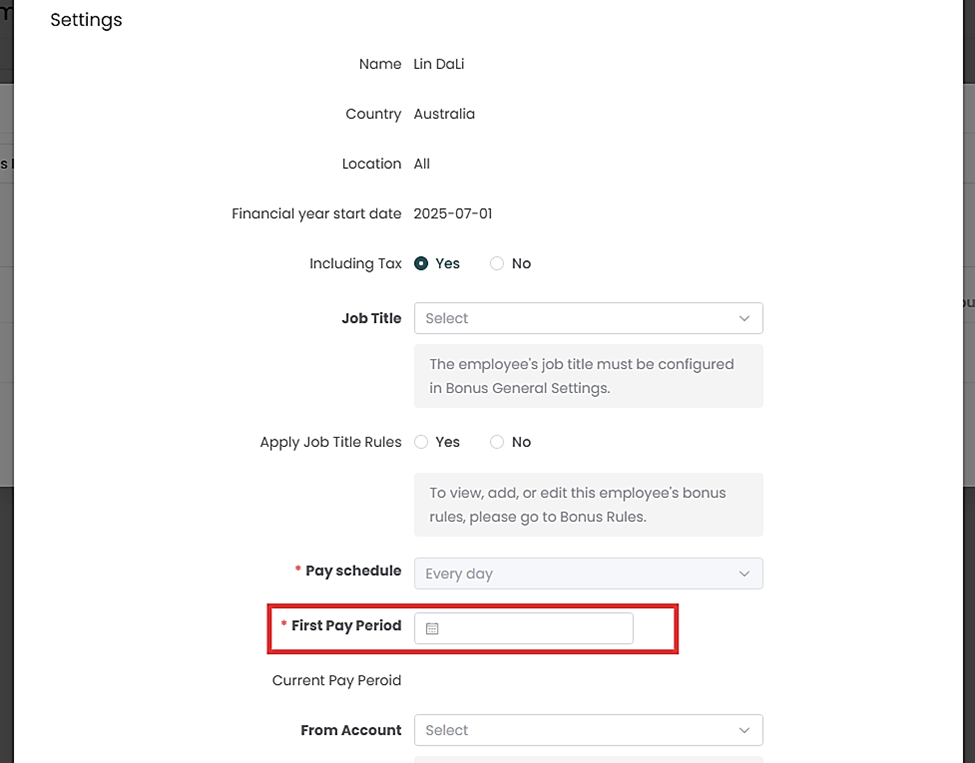Click the calendar icon in First Pay Period
Viewport: 975px width, 763px height.
pyautogui.click(x=432, y=629)
